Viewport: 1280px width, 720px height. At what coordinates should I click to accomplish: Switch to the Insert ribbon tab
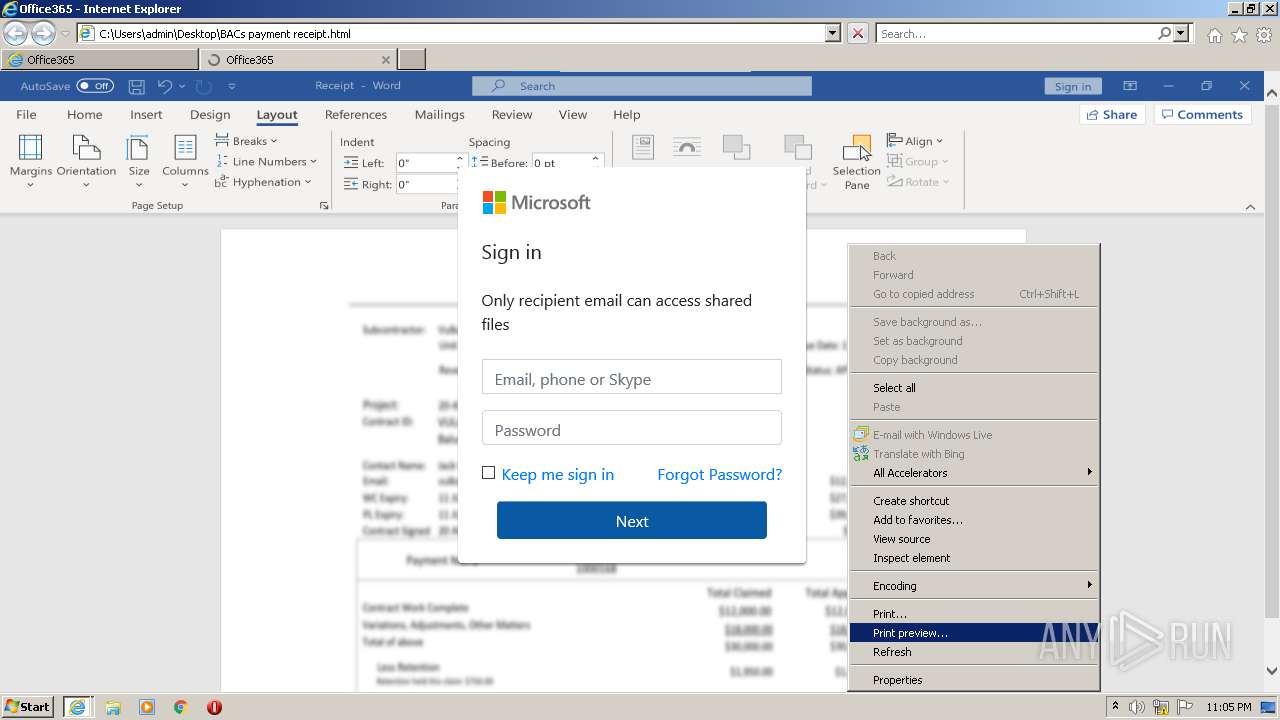click(x=146, y=115)
